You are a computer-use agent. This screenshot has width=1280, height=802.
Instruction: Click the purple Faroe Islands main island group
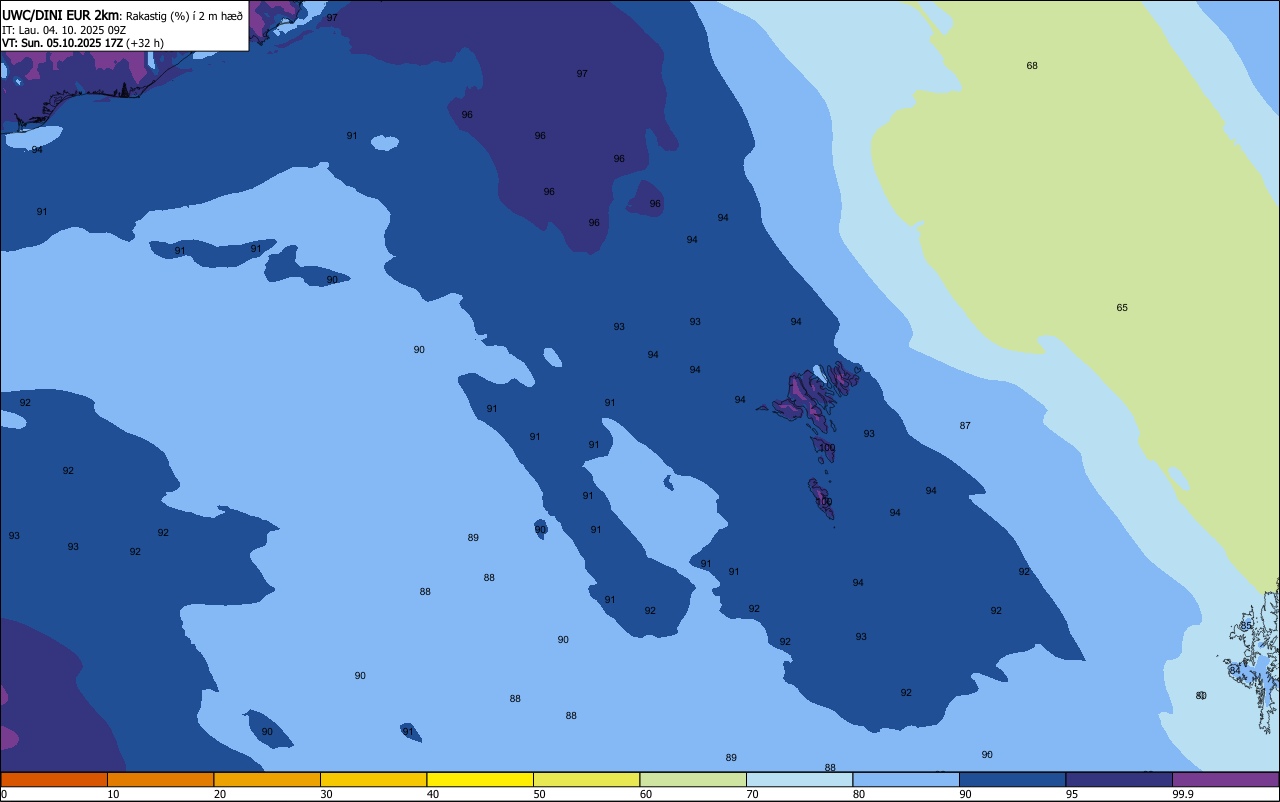click(808, 394)
